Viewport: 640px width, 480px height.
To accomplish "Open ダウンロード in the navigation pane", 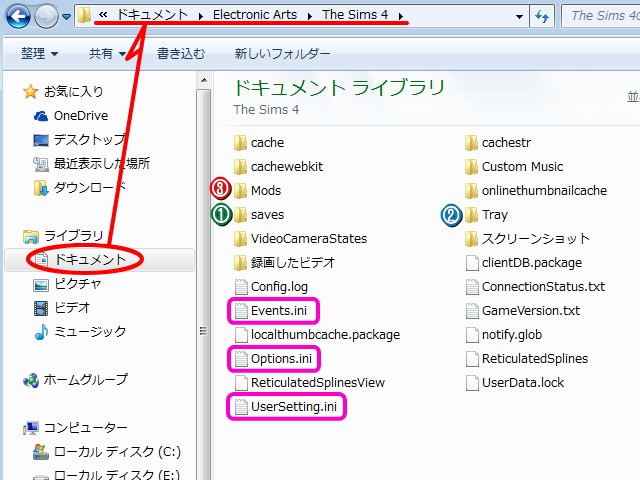I will (x=80, y=188).
